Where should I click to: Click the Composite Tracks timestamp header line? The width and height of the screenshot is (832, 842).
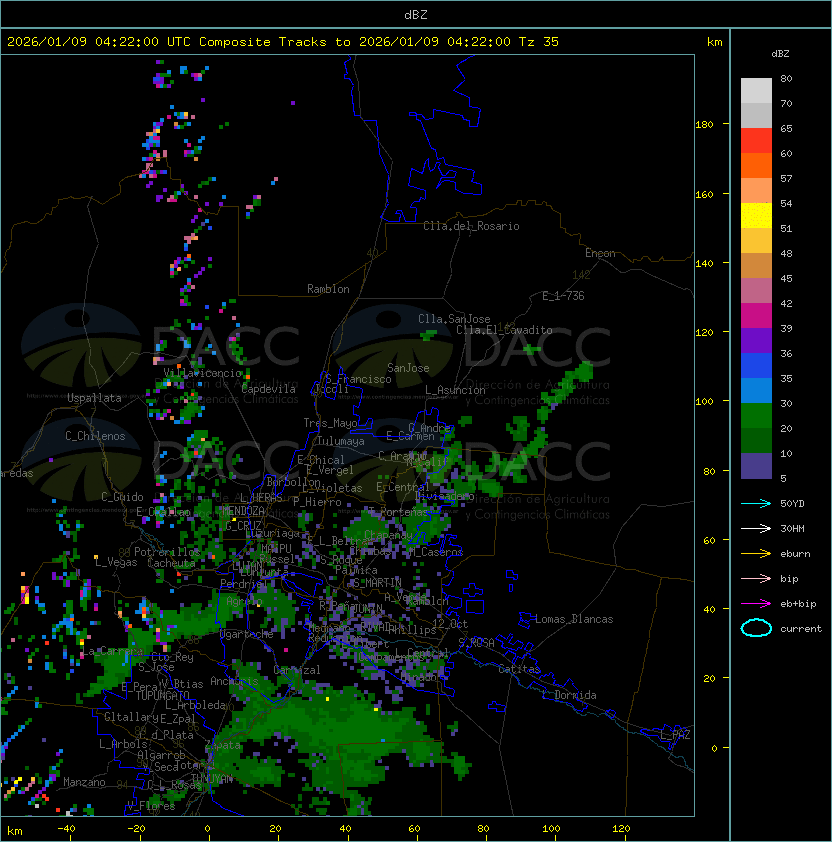coord(283,42)
